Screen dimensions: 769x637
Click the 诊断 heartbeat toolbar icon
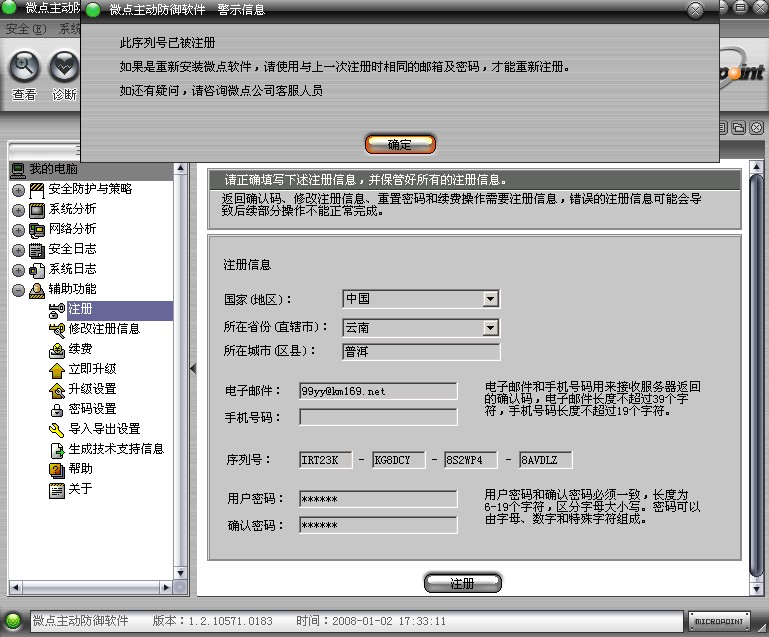coord(64,66)
